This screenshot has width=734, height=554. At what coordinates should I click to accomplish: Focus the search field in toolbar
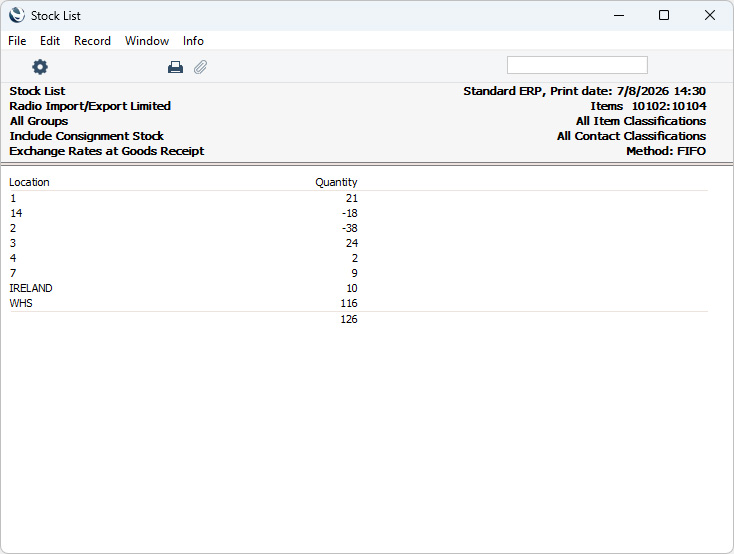pos(577,65)
